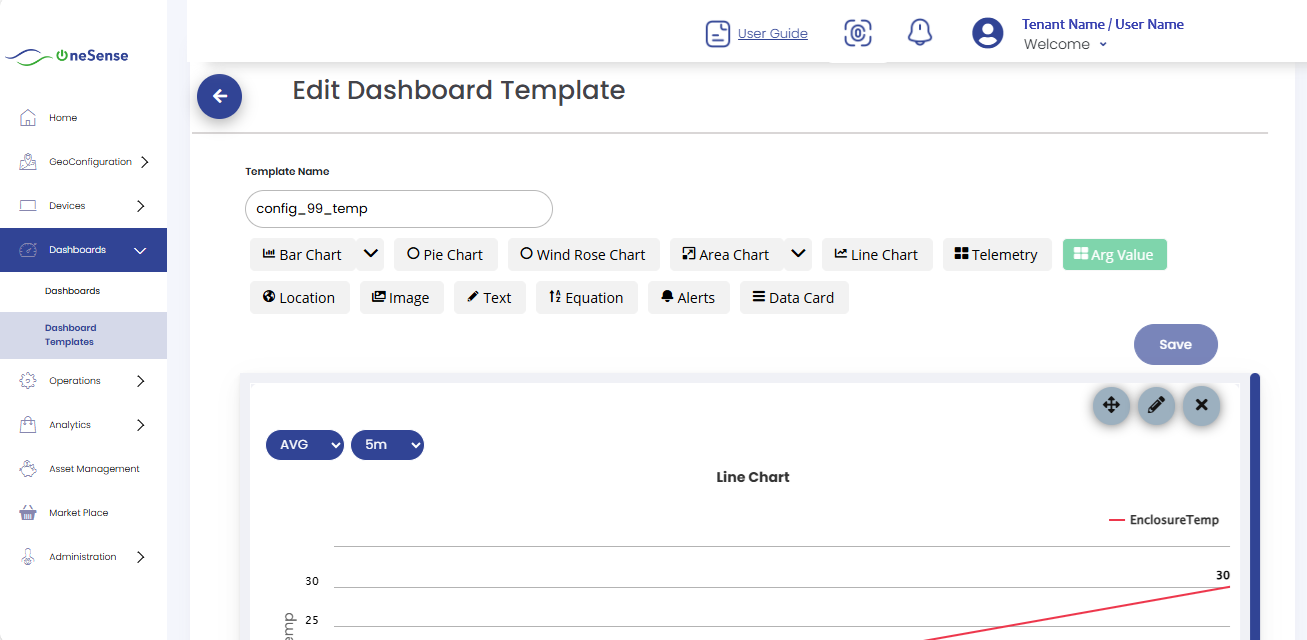Open notifications via the bell icon
Screen dimensions: 1307x640
pyautogui.click(x=919, y=32)
